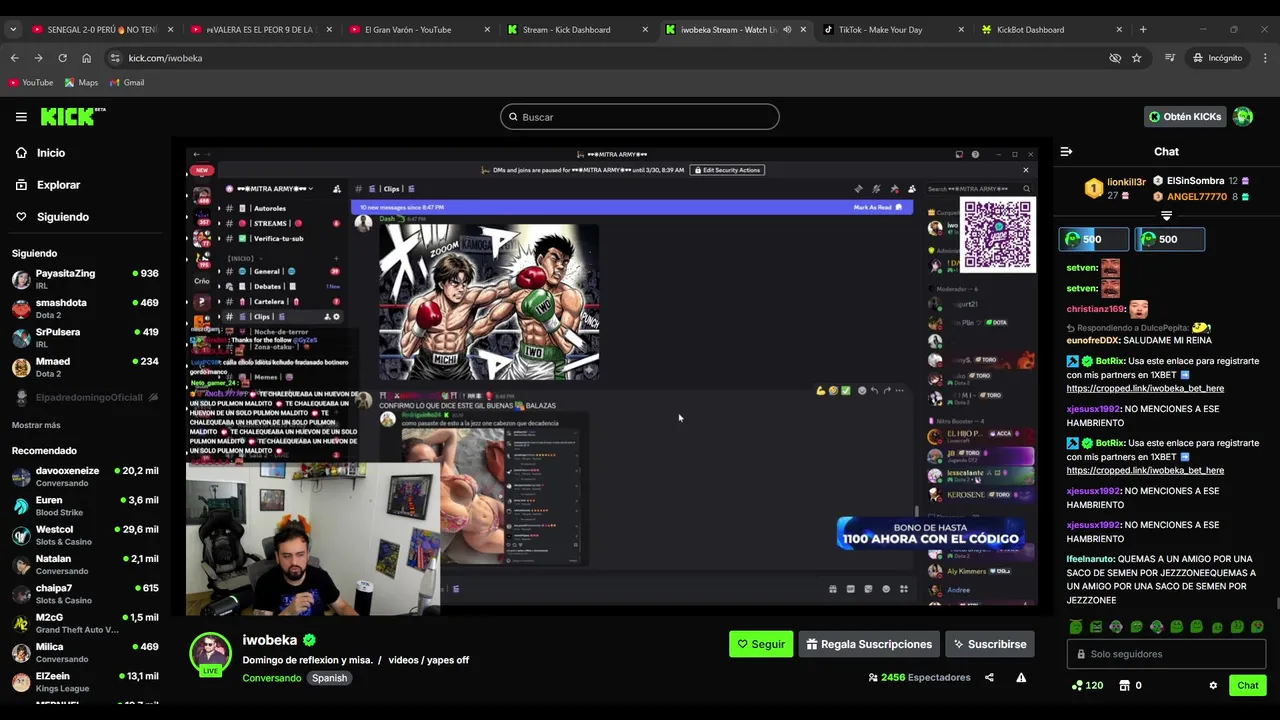Screen dimensions: 1280x720
Task: Click Regala Suscripciones button
Action: click(x=869, y=644)
